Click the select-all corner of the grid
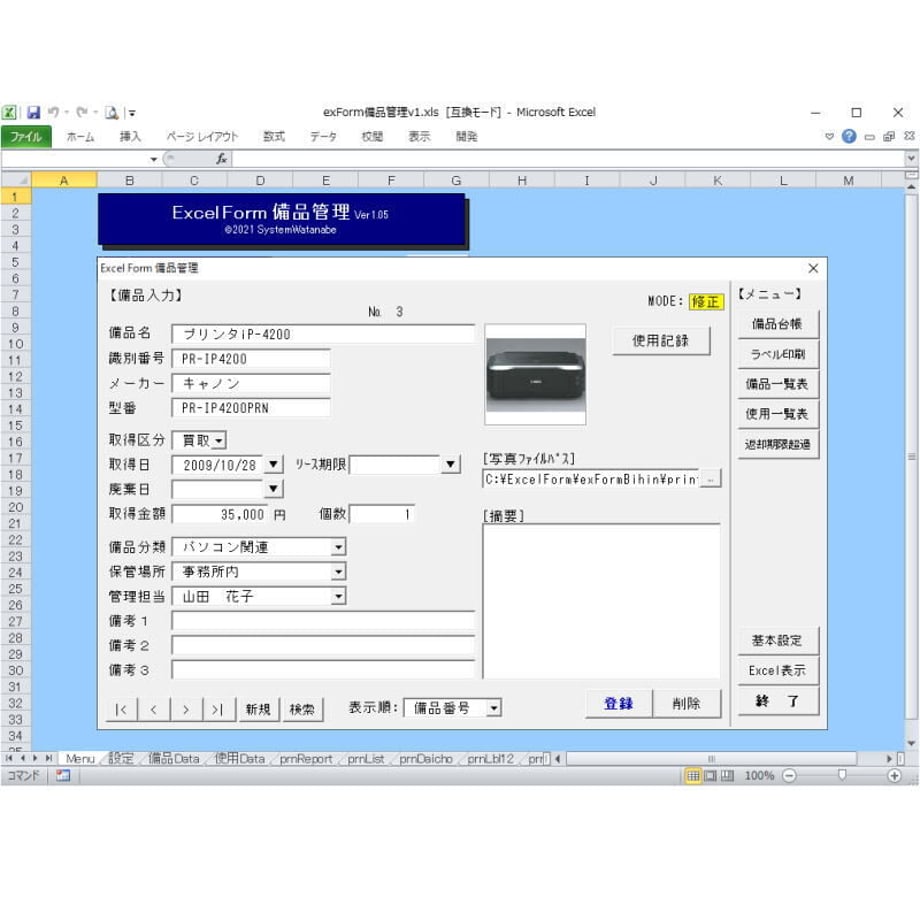 [16, 180]
